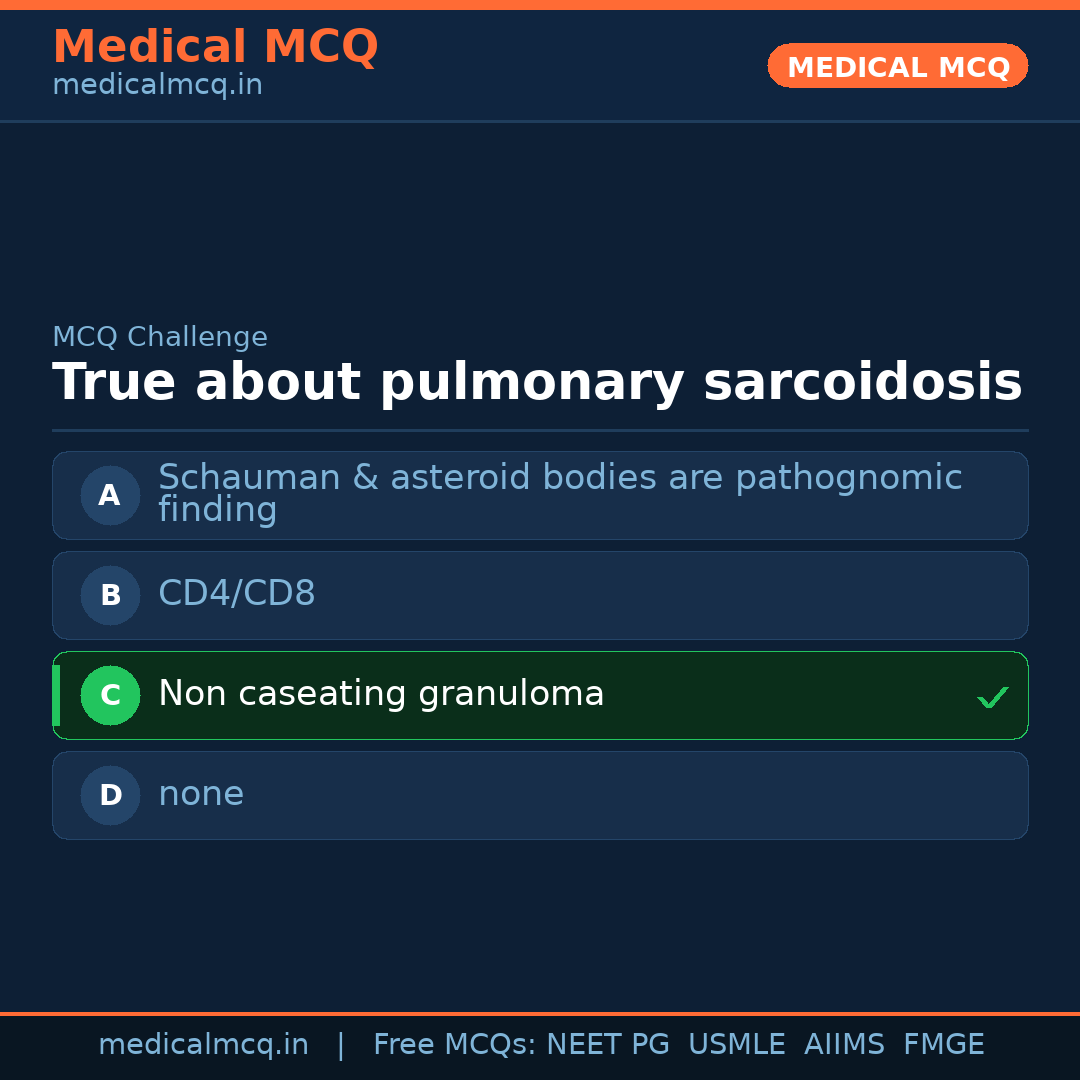Image resolution: width=1080 pixels, height=1080 pixels.
Task: Select the Non caseating granuloma answer text
Action: coord(381,694)
